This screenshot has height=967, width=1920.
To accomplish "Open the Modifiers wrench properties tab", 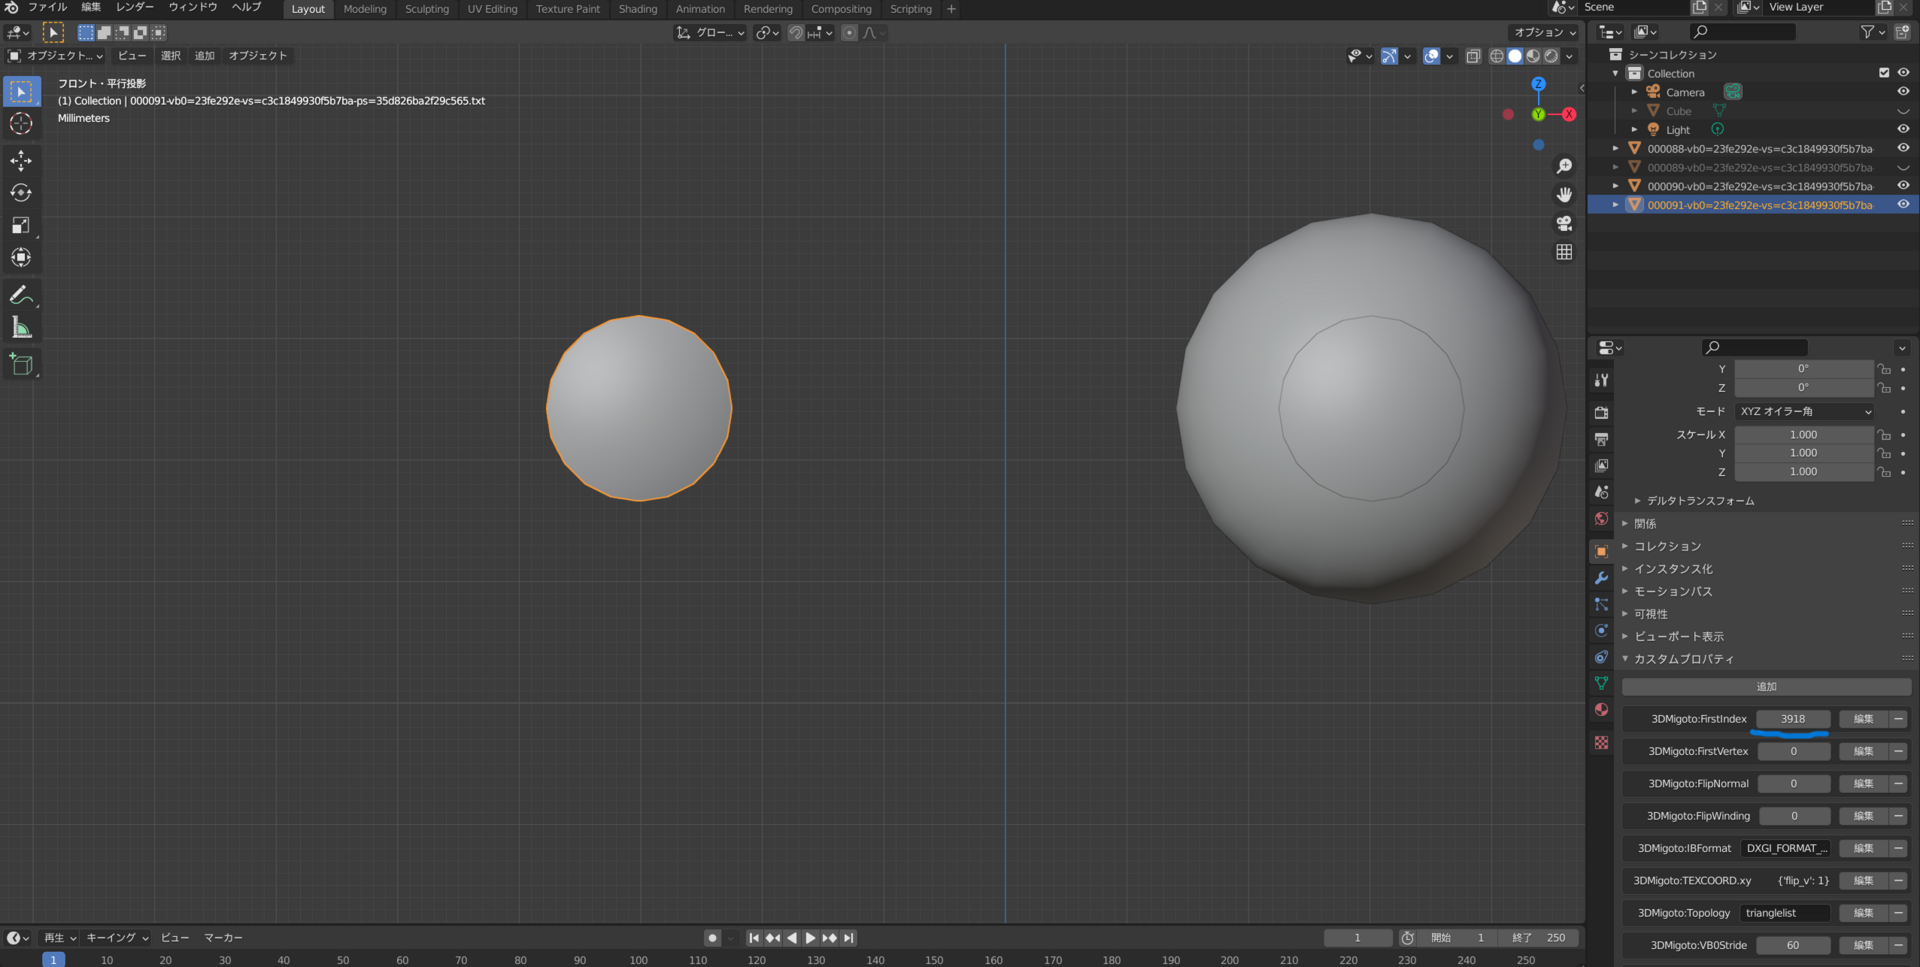I will click(x=1601, y=578).
